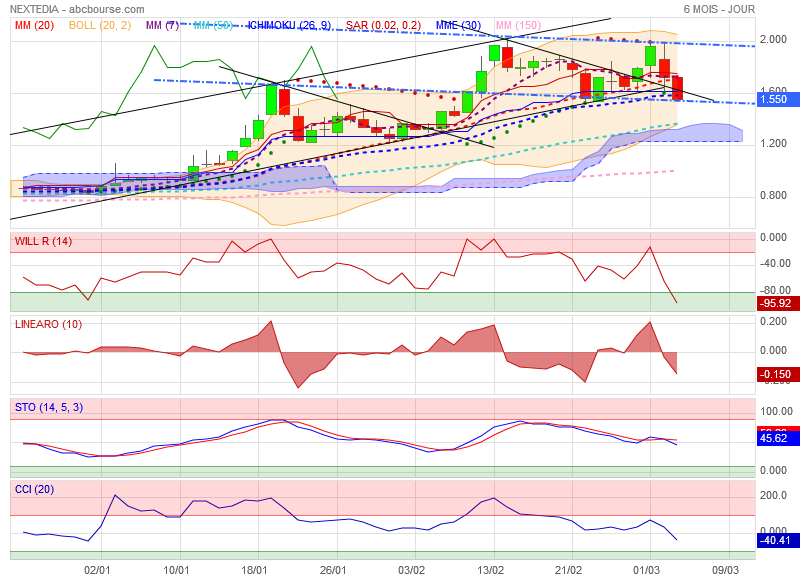This screenshot has height=580, width=800.
Task: Click the red -0.150 LINEARO value badge
Action: coord(778,374)
